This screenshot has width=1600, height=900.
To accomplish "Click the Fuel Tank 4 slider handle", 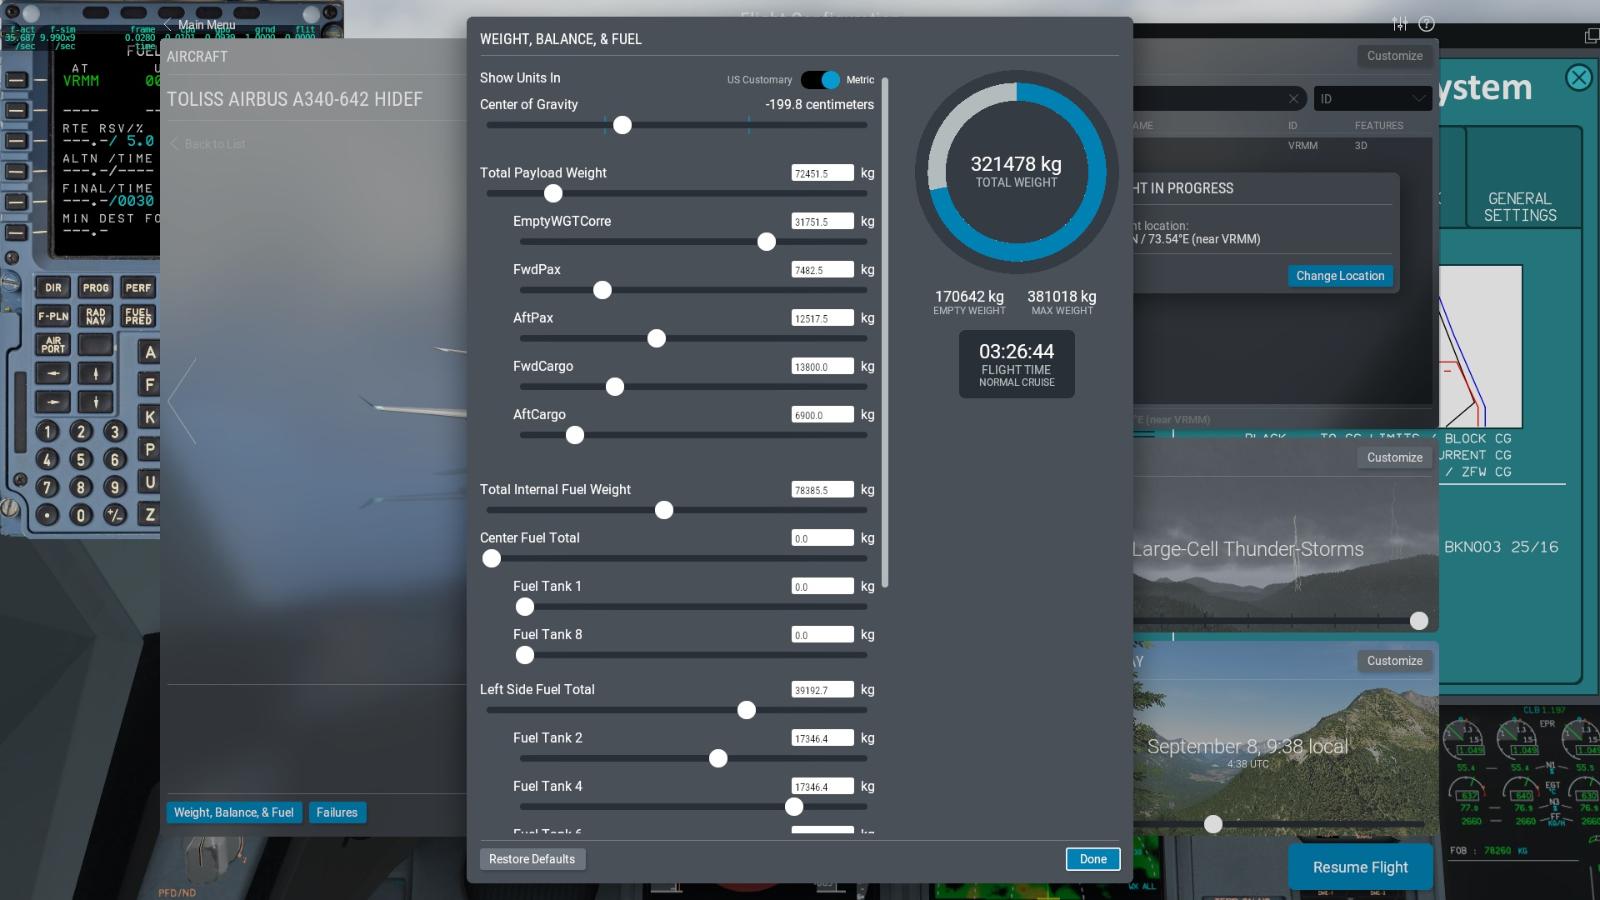I will pos(794,807).
